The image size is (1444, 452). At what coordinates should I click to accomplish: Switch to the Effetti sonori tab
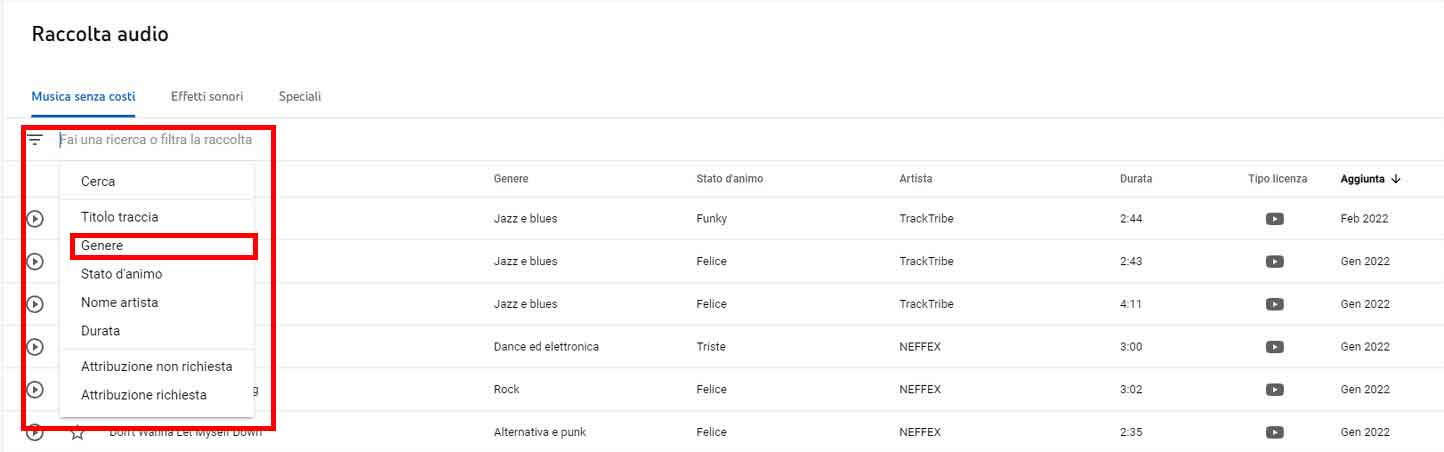click(207, 97)
